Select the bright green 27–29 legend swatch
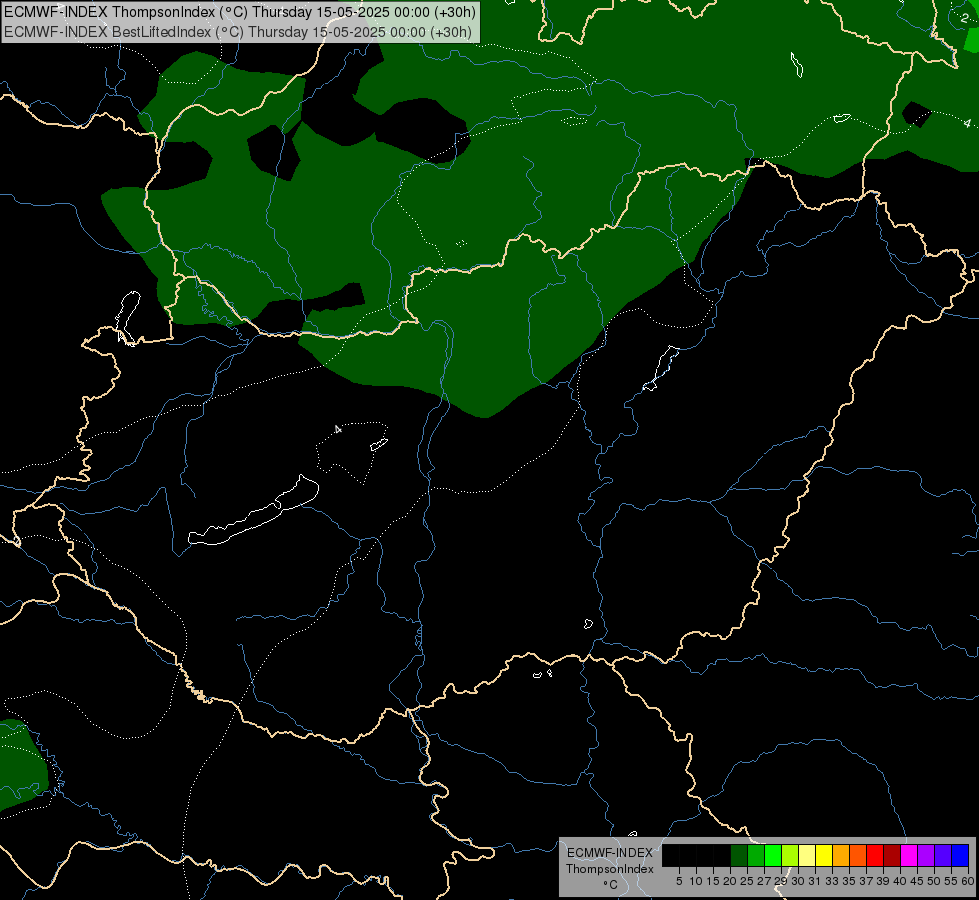This screenshot has height=900, width=979. 773,855
